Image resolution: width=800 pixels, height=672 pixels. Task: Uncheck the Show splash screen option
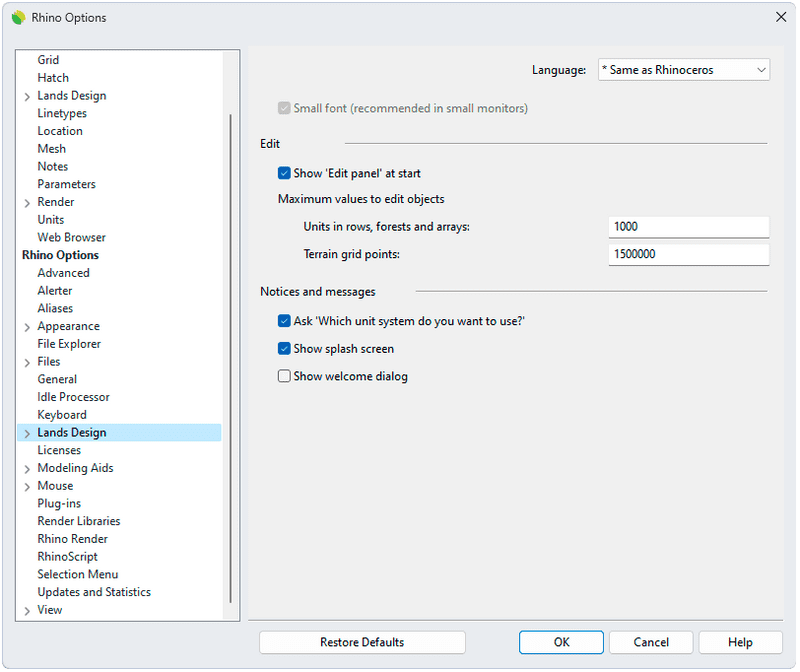[x=284, y=349]
